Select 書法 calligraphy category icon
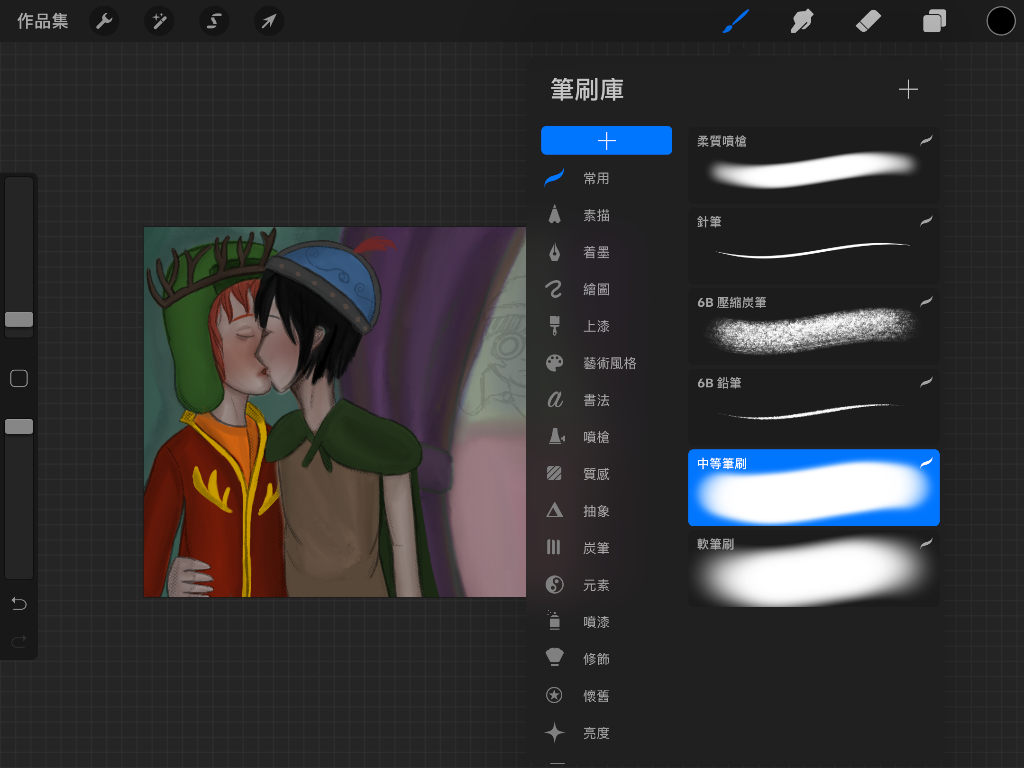The image size is (1024, 768). click(x=554, y=400)
